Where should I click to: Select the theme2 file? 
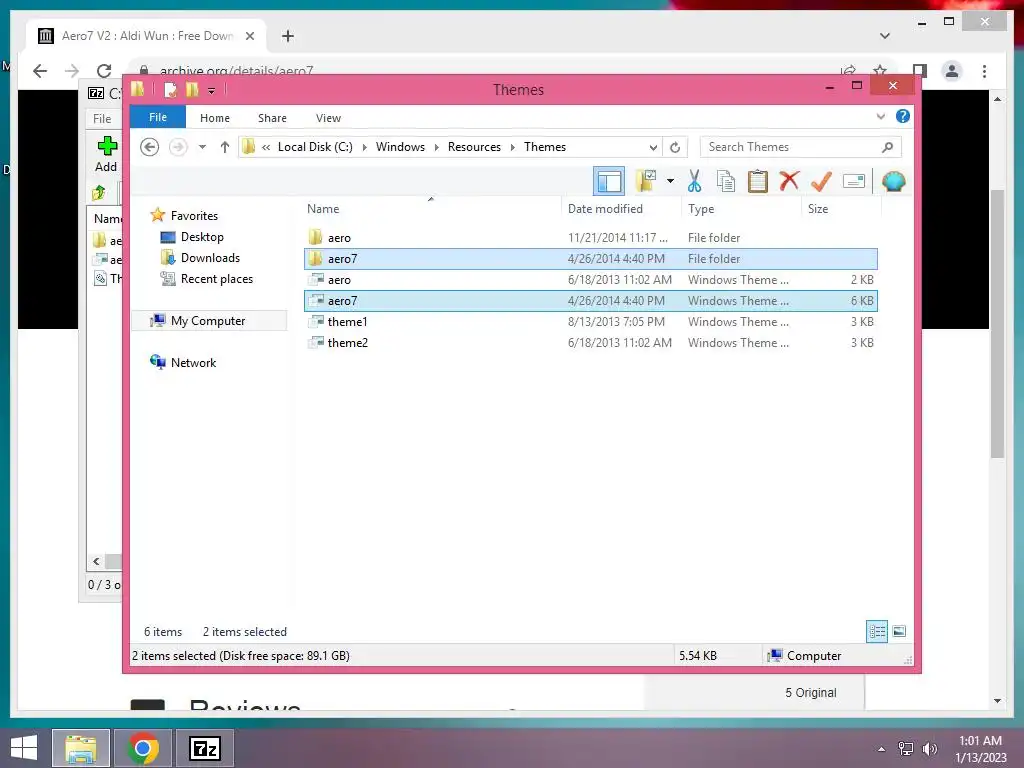click(590, 342)
